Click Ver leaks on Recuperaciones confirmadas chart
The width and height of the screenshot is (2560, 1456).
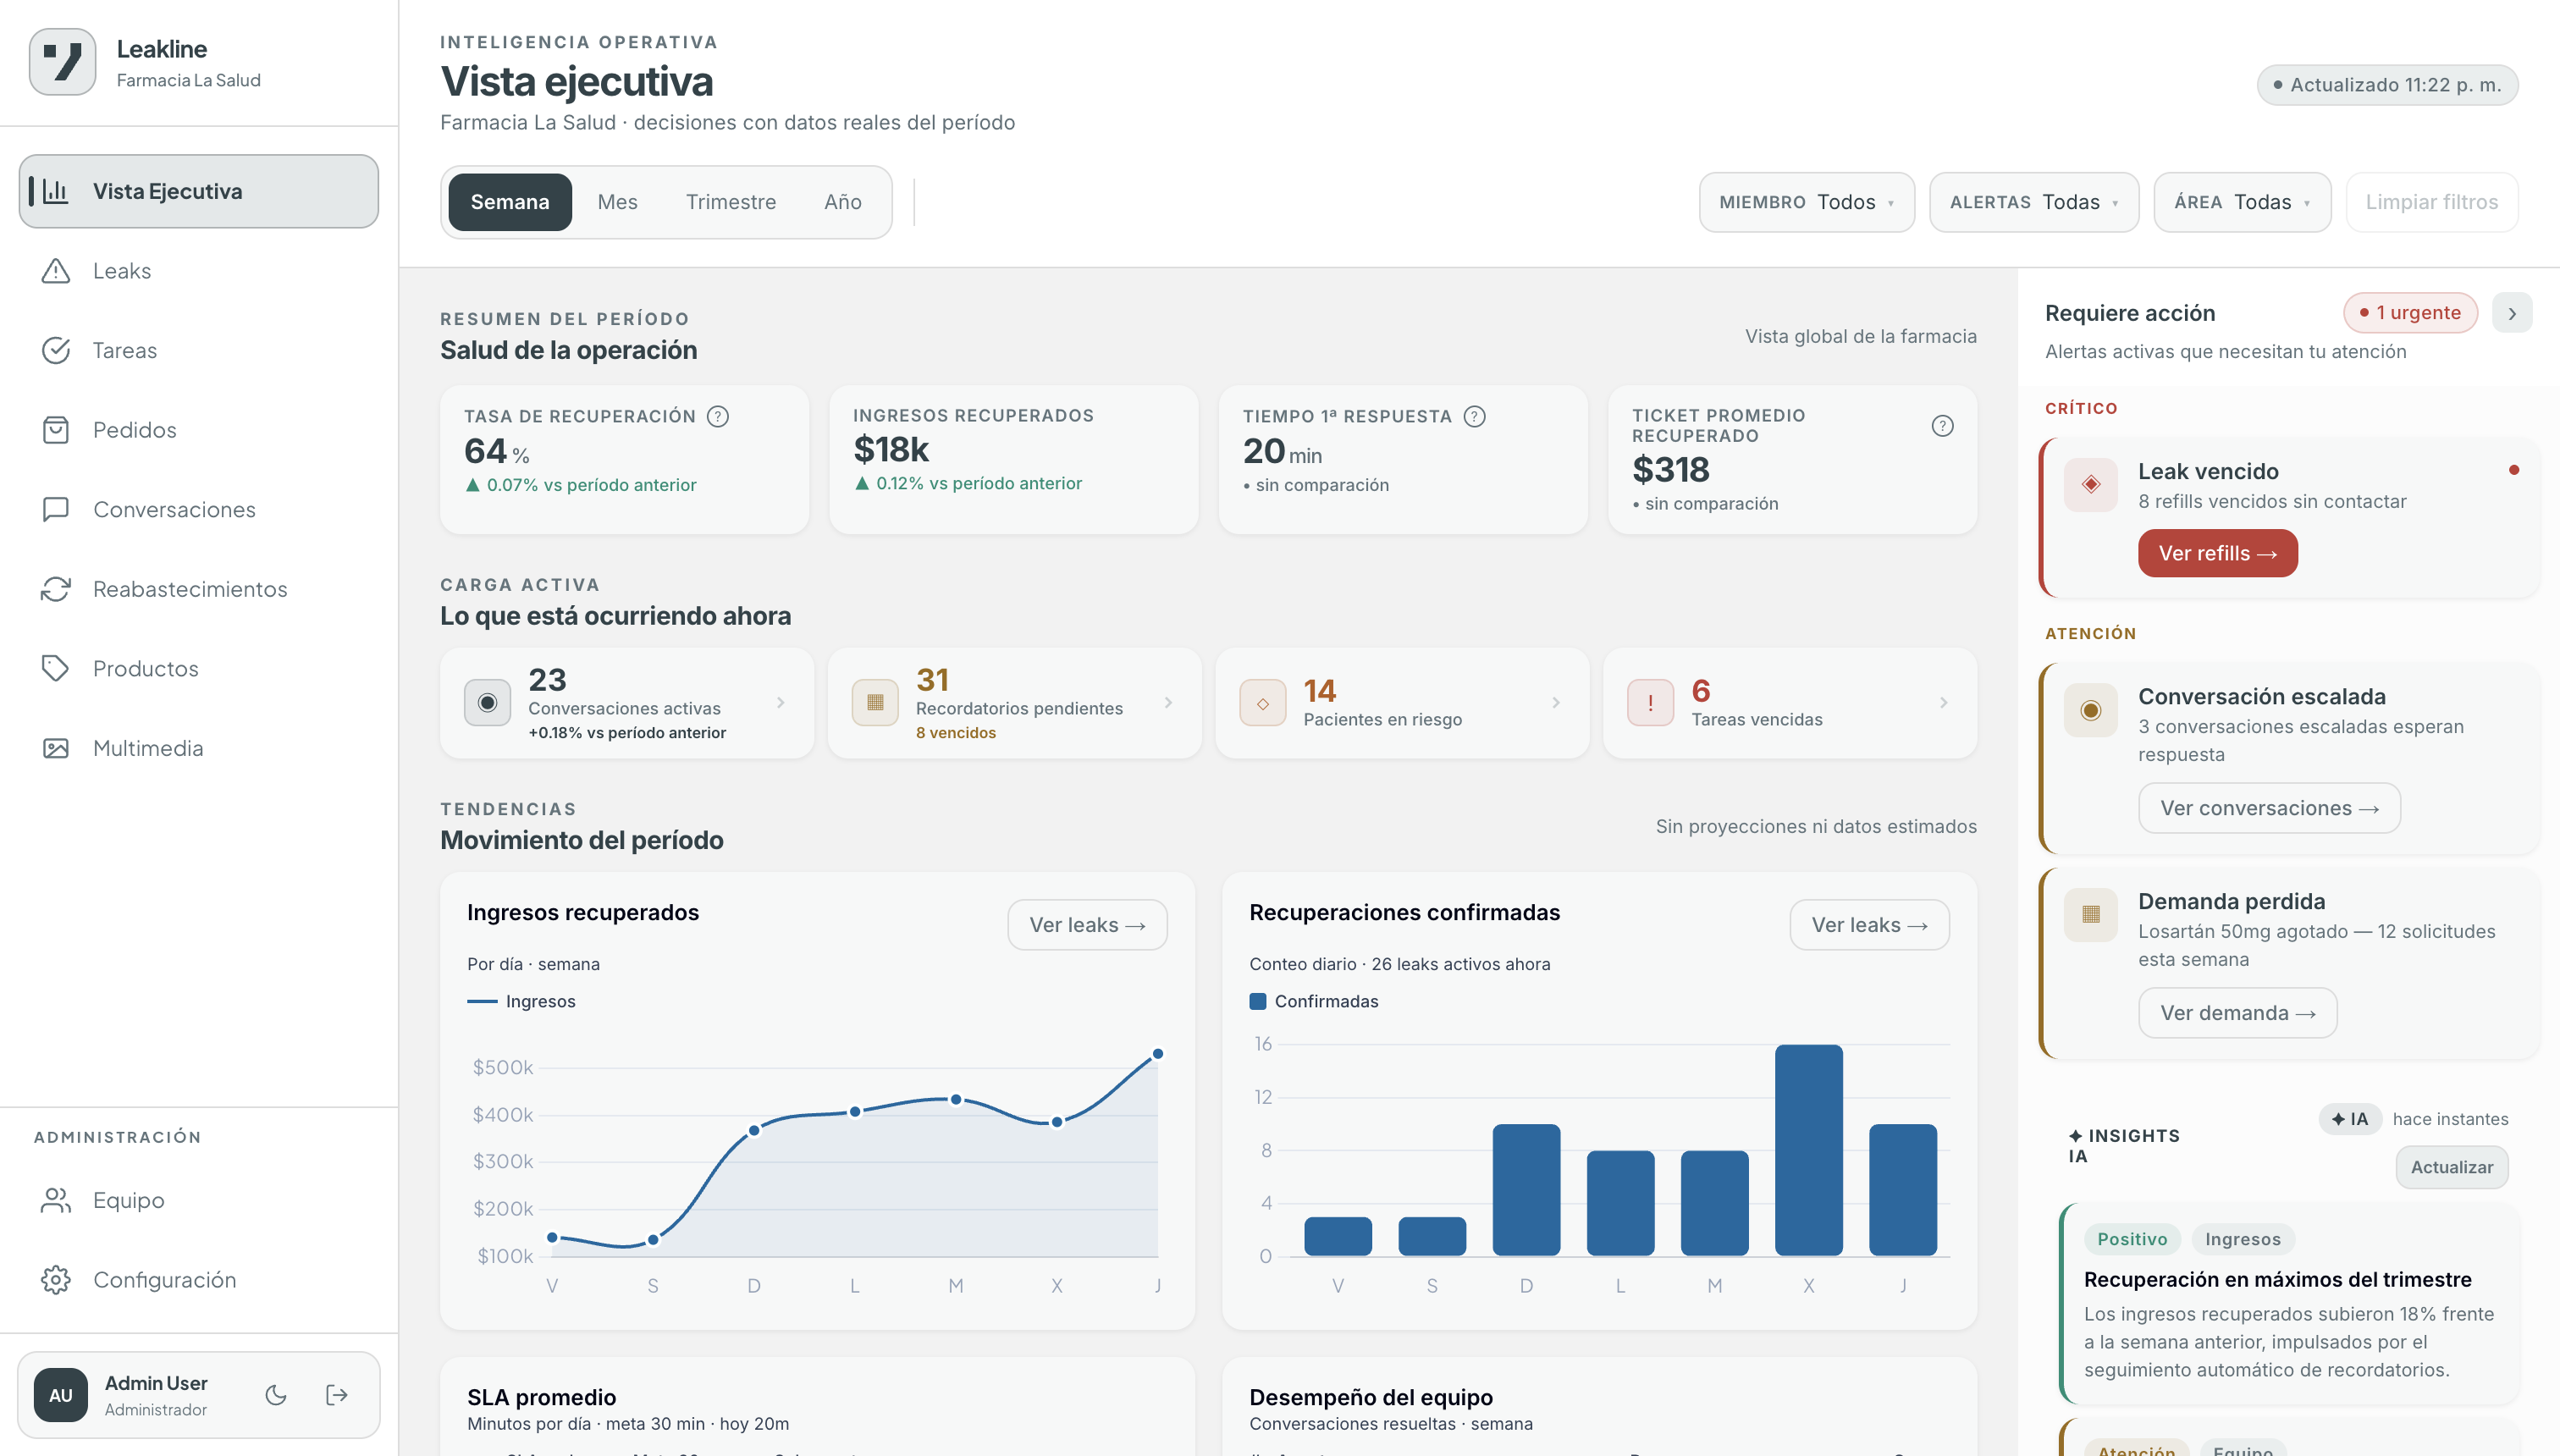tap(1870, 925)
